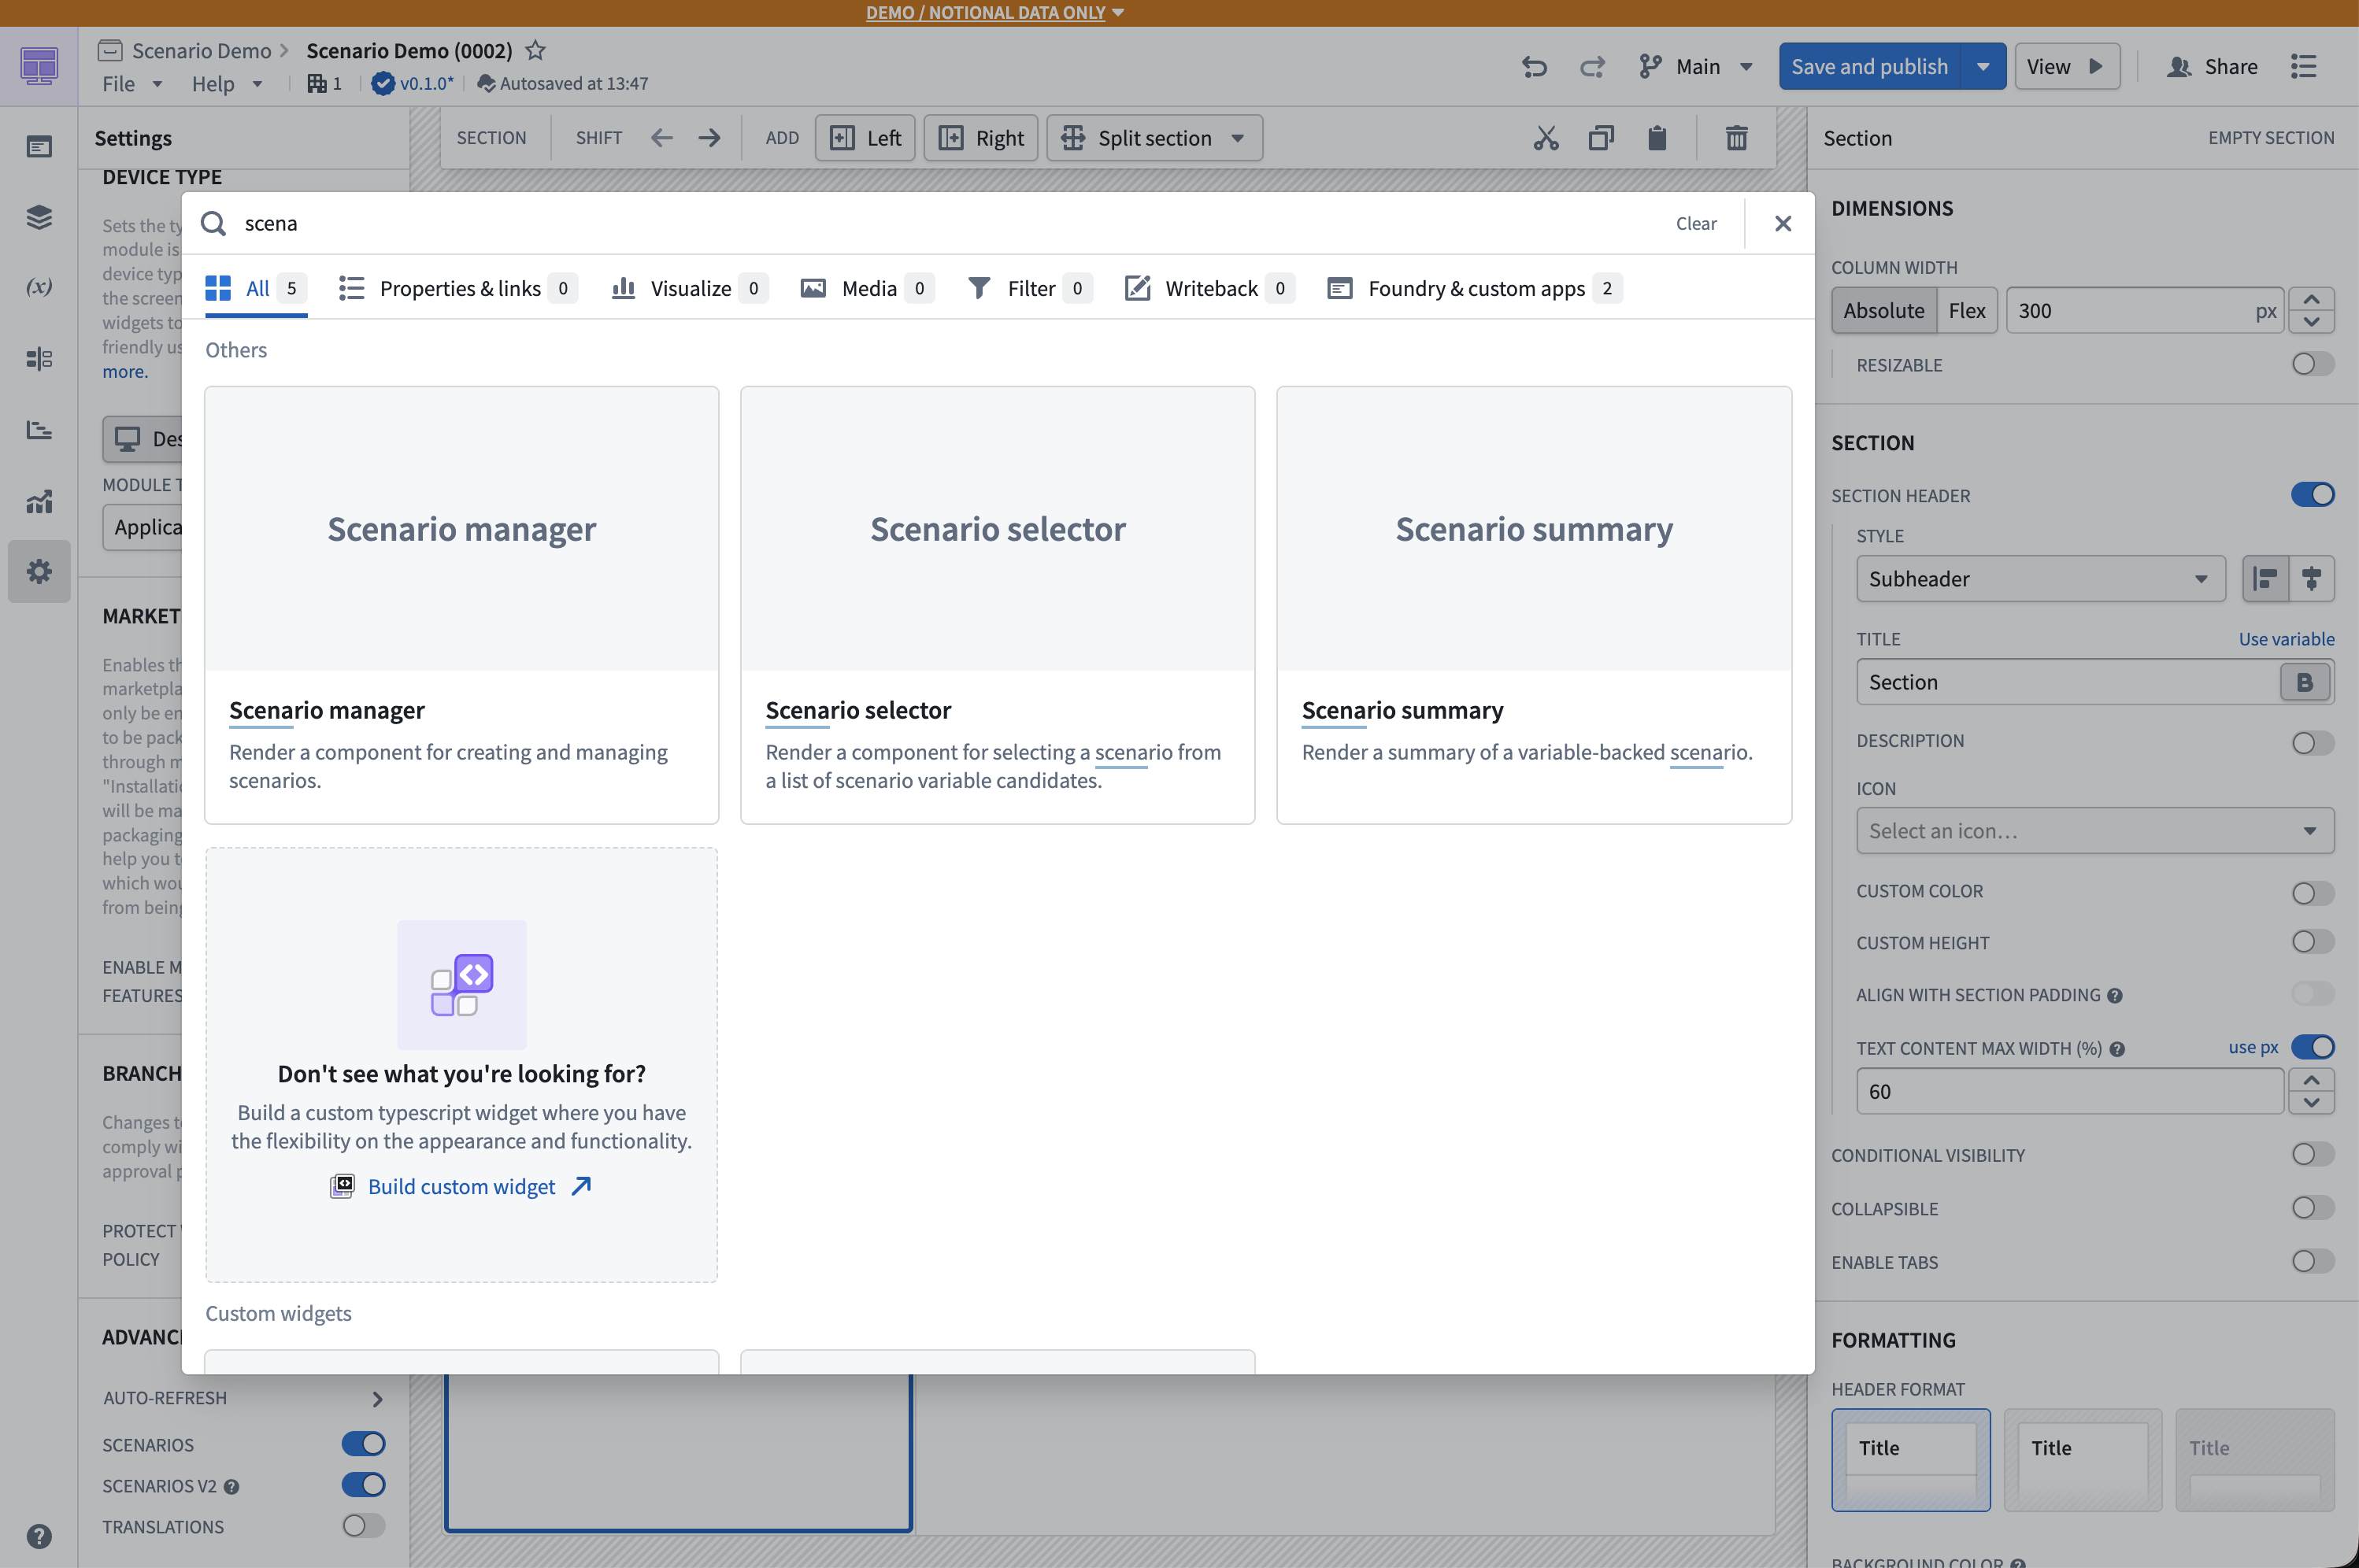
Task: Click the redo arrow icon
Action: tap(1592, 67)
